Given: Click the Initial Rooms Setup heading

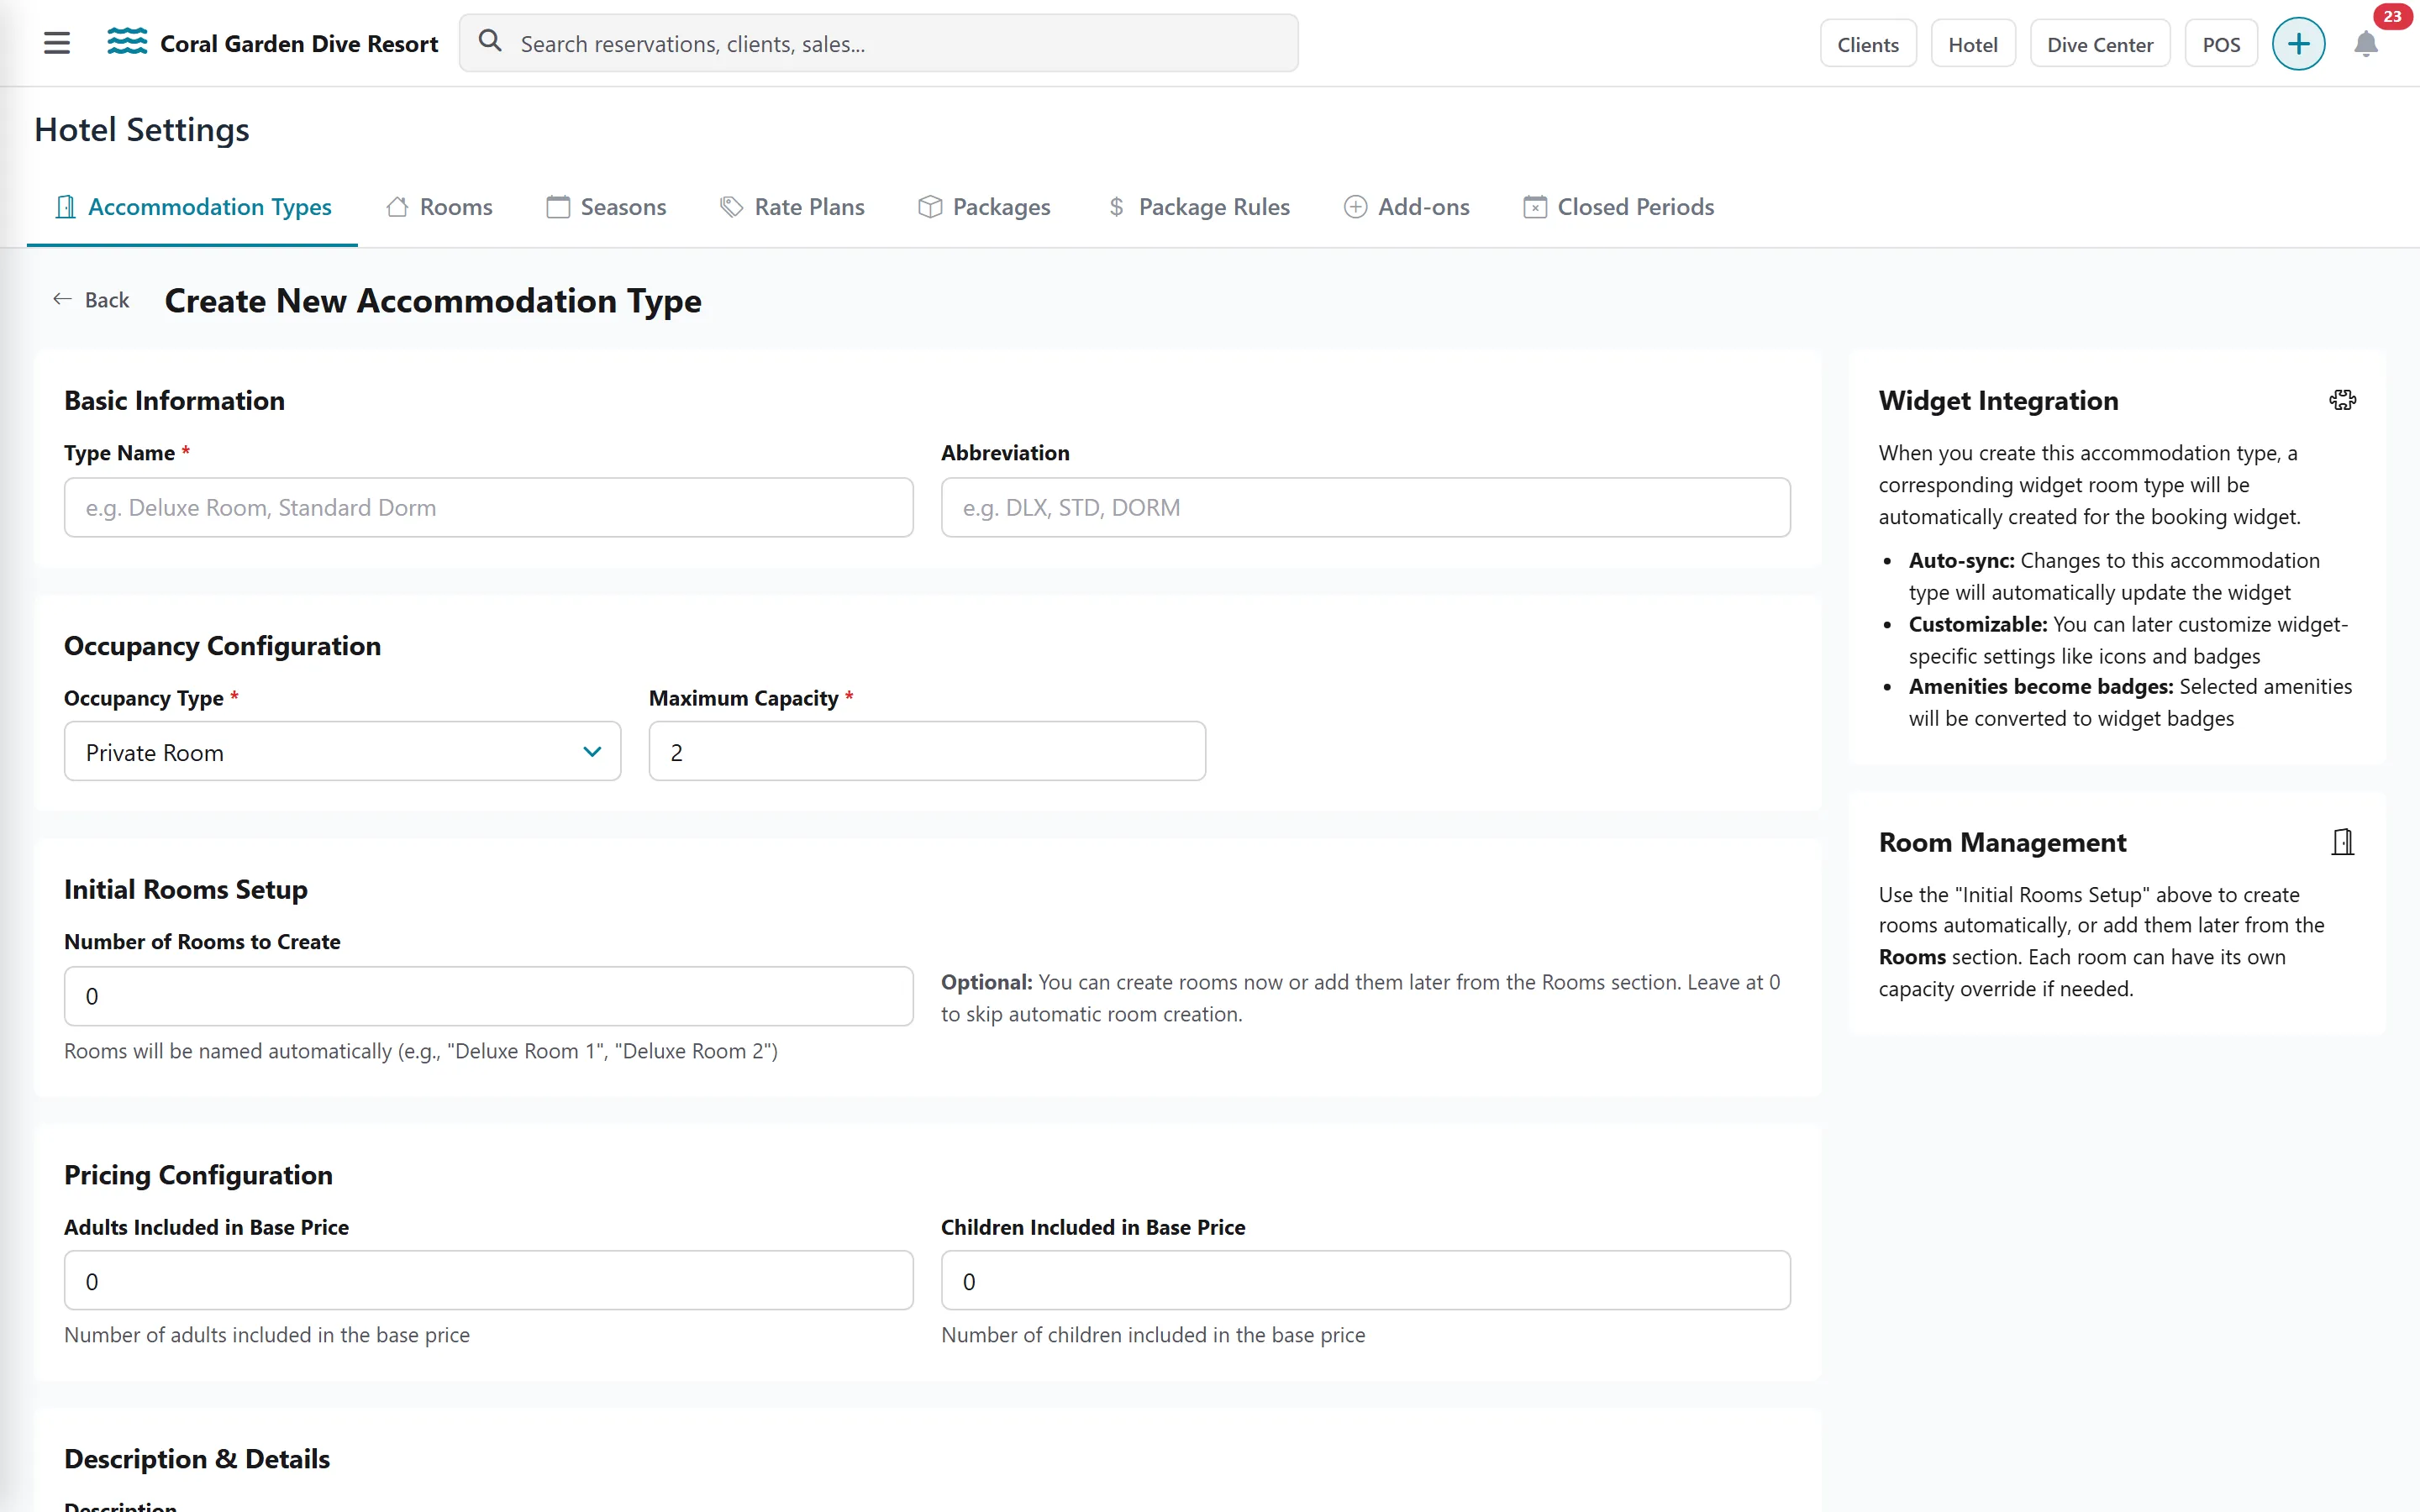Looking at the screenshot, I should (186, 889).
